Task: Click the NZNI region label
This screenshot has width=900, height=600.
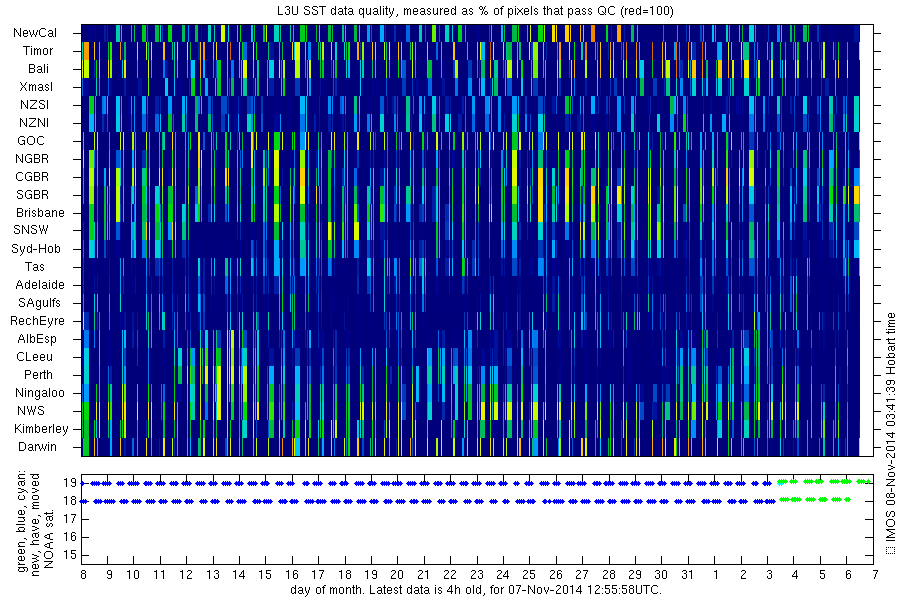Action: 34,123
